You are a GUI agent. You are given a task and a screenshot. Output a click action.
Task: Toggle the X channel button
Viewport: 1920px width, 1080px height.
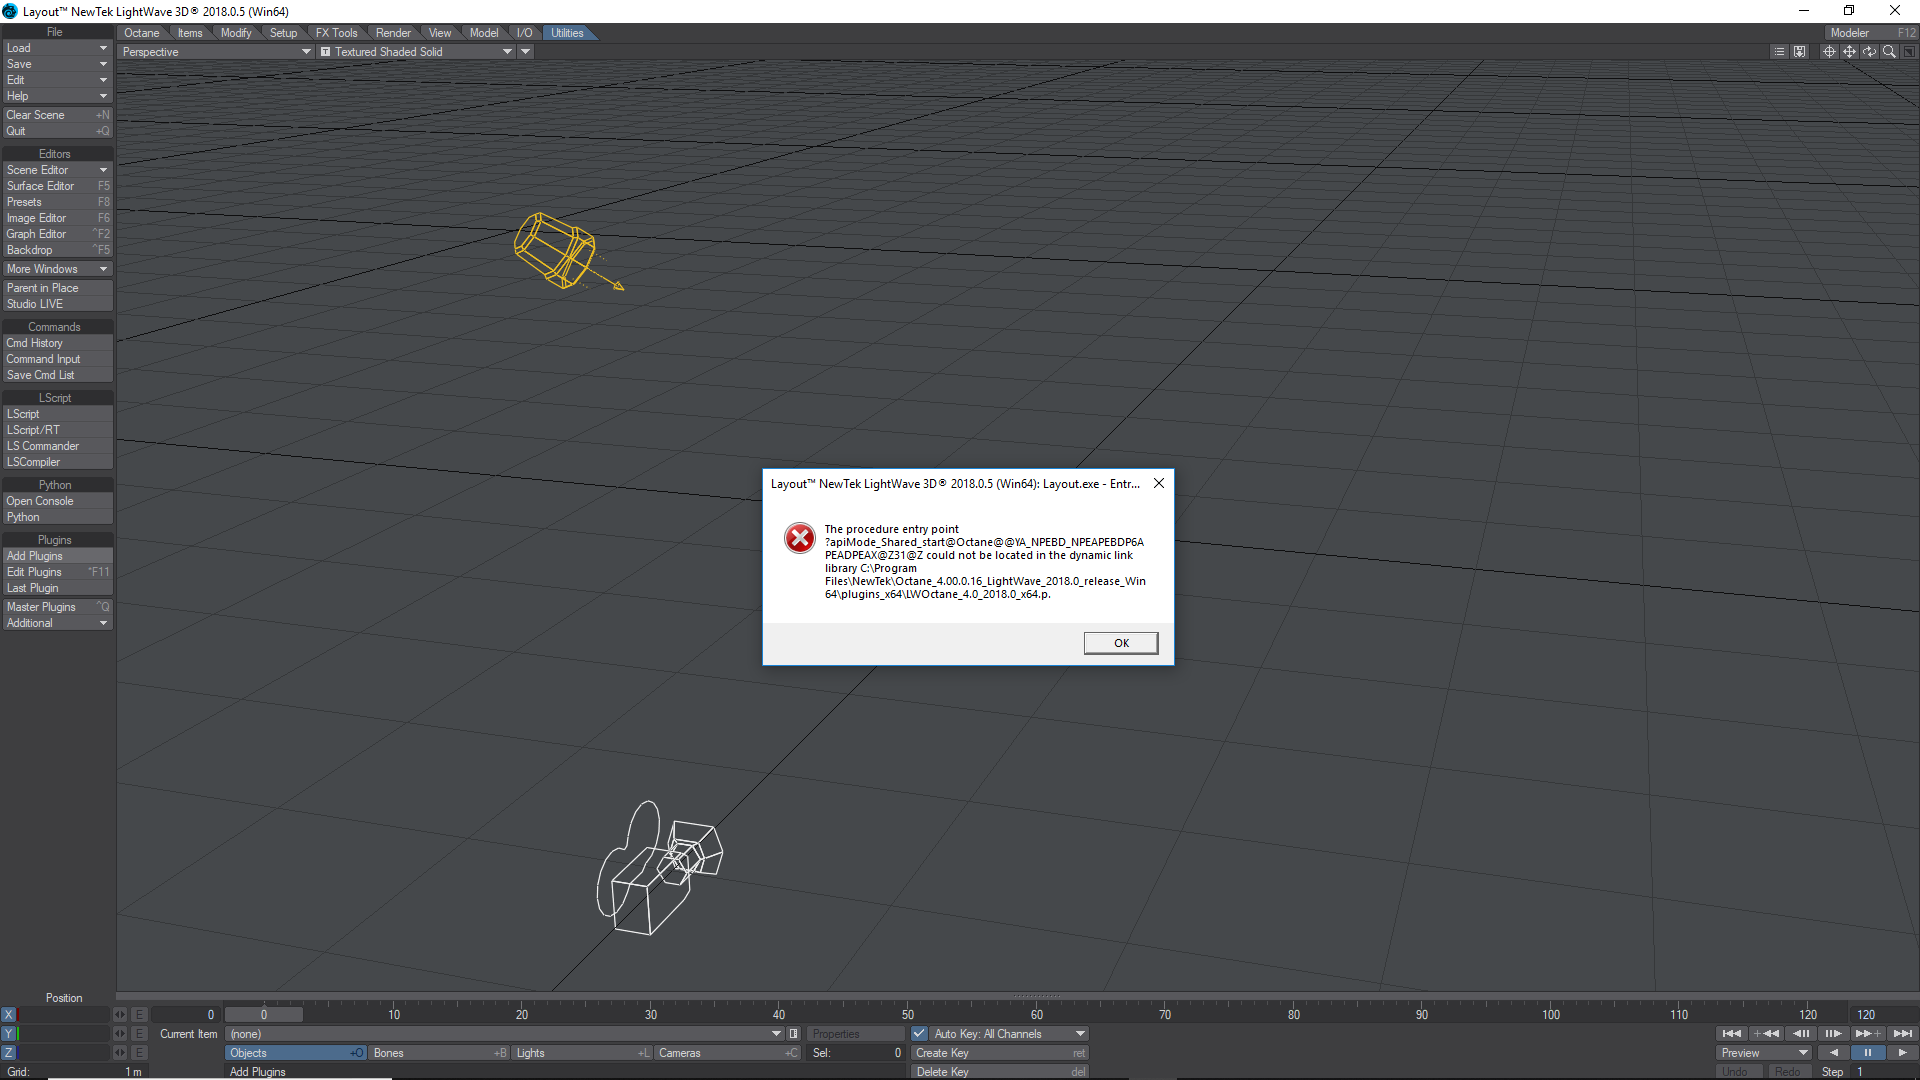coord(9,1015)
